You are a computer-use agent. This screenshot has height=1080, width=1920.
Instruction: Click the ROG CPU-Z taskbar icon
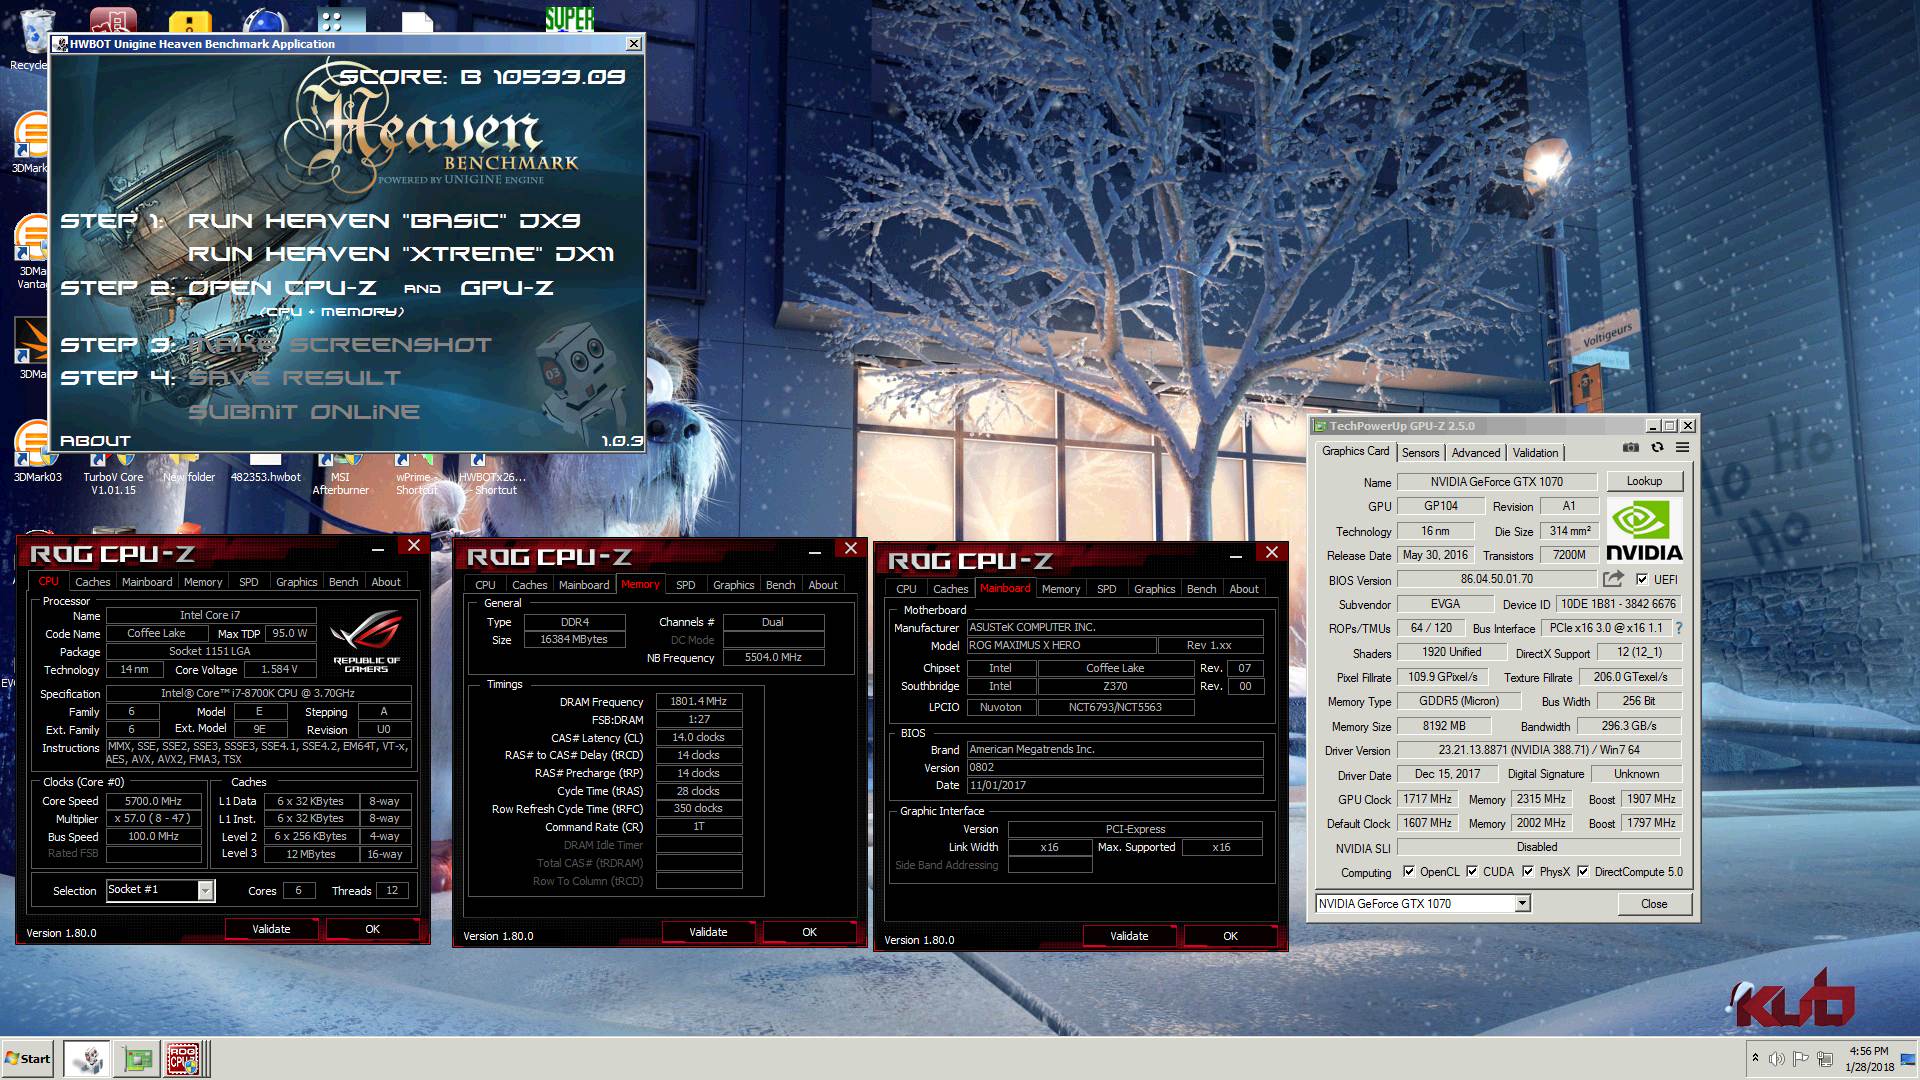182,1058
